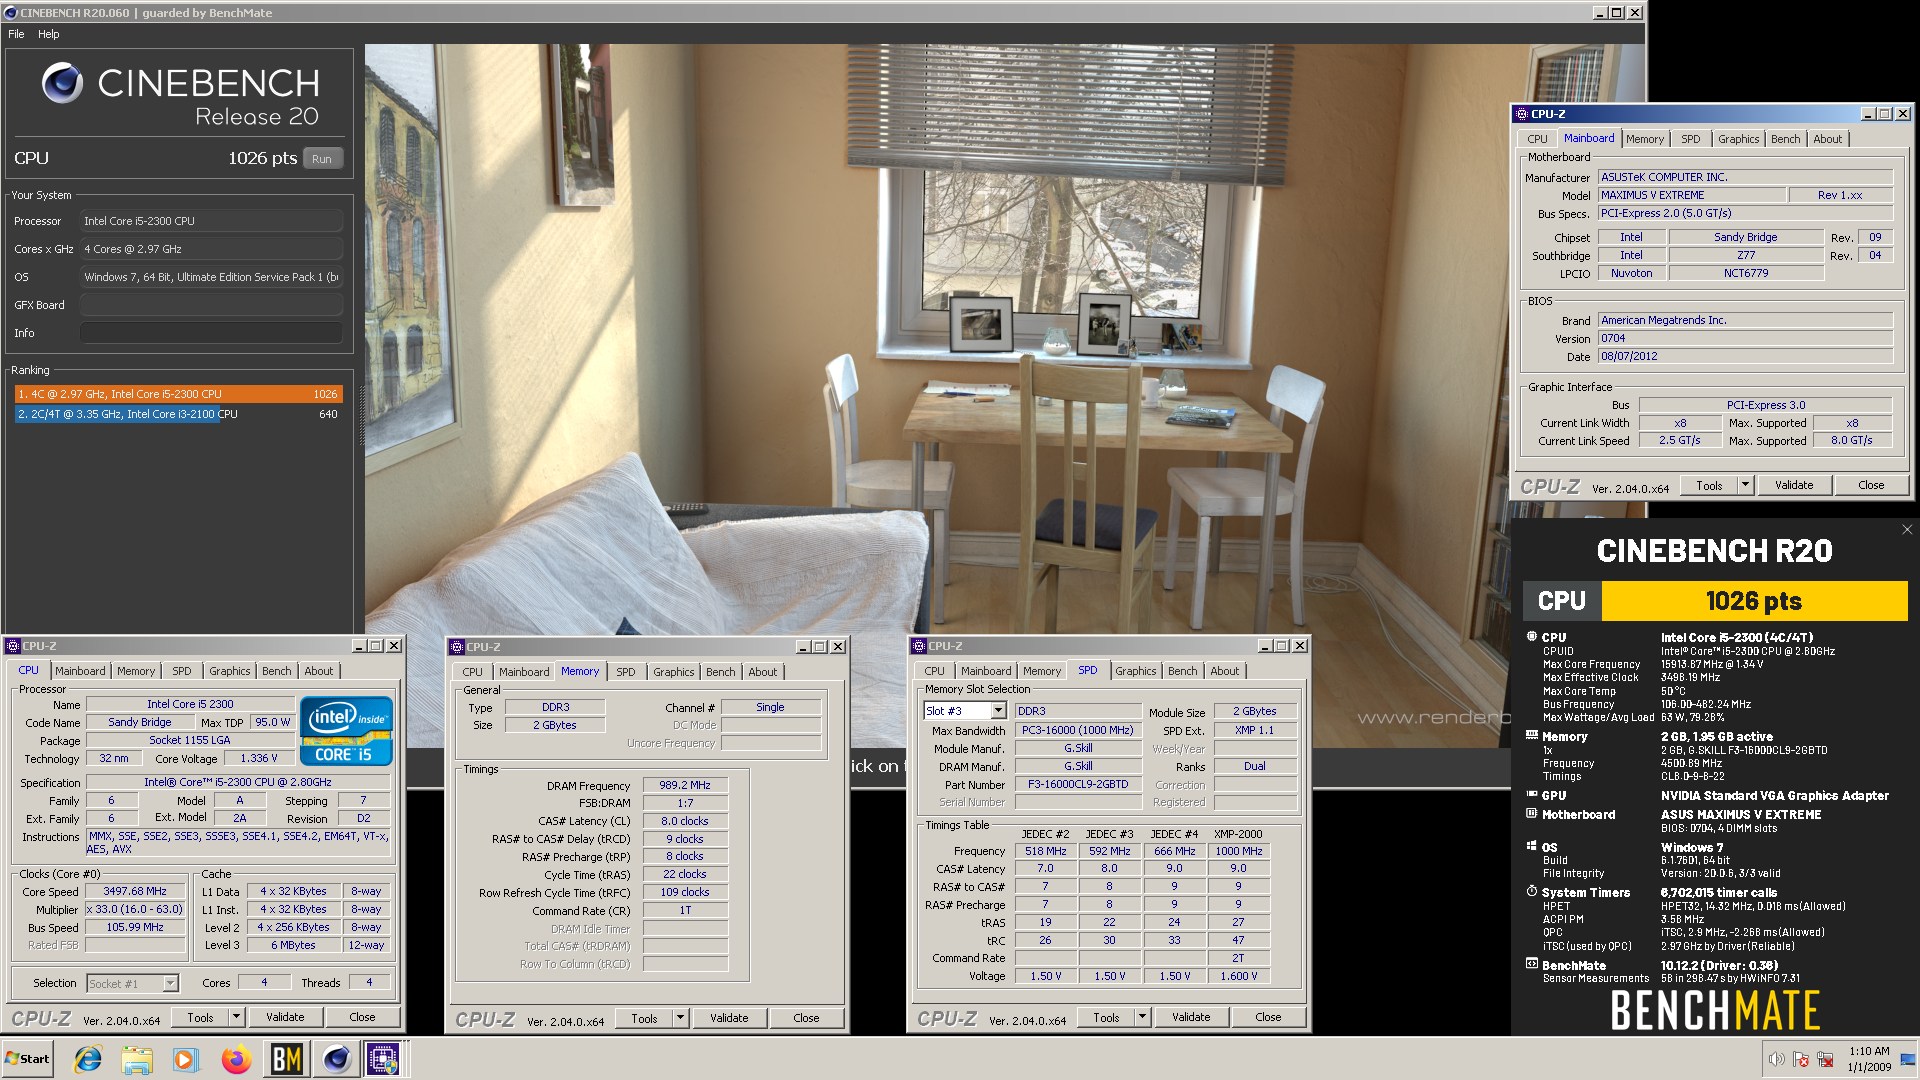Click the OS Windows icon in BenchMate panel
This screenshot has height=1080, width=1920.
click(1531, 846)
